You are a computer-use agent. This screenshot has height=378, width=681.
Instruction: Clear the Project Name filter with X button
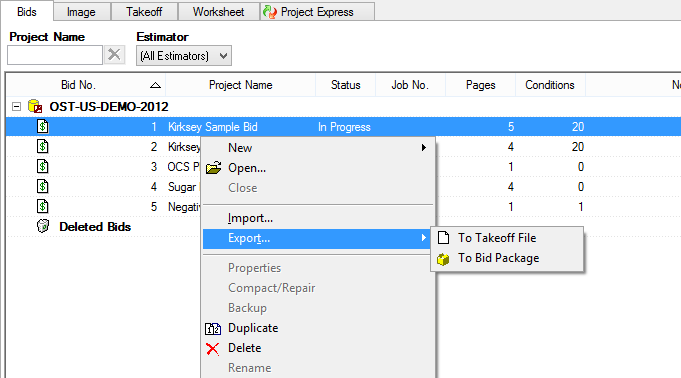(x=114, y=55)
